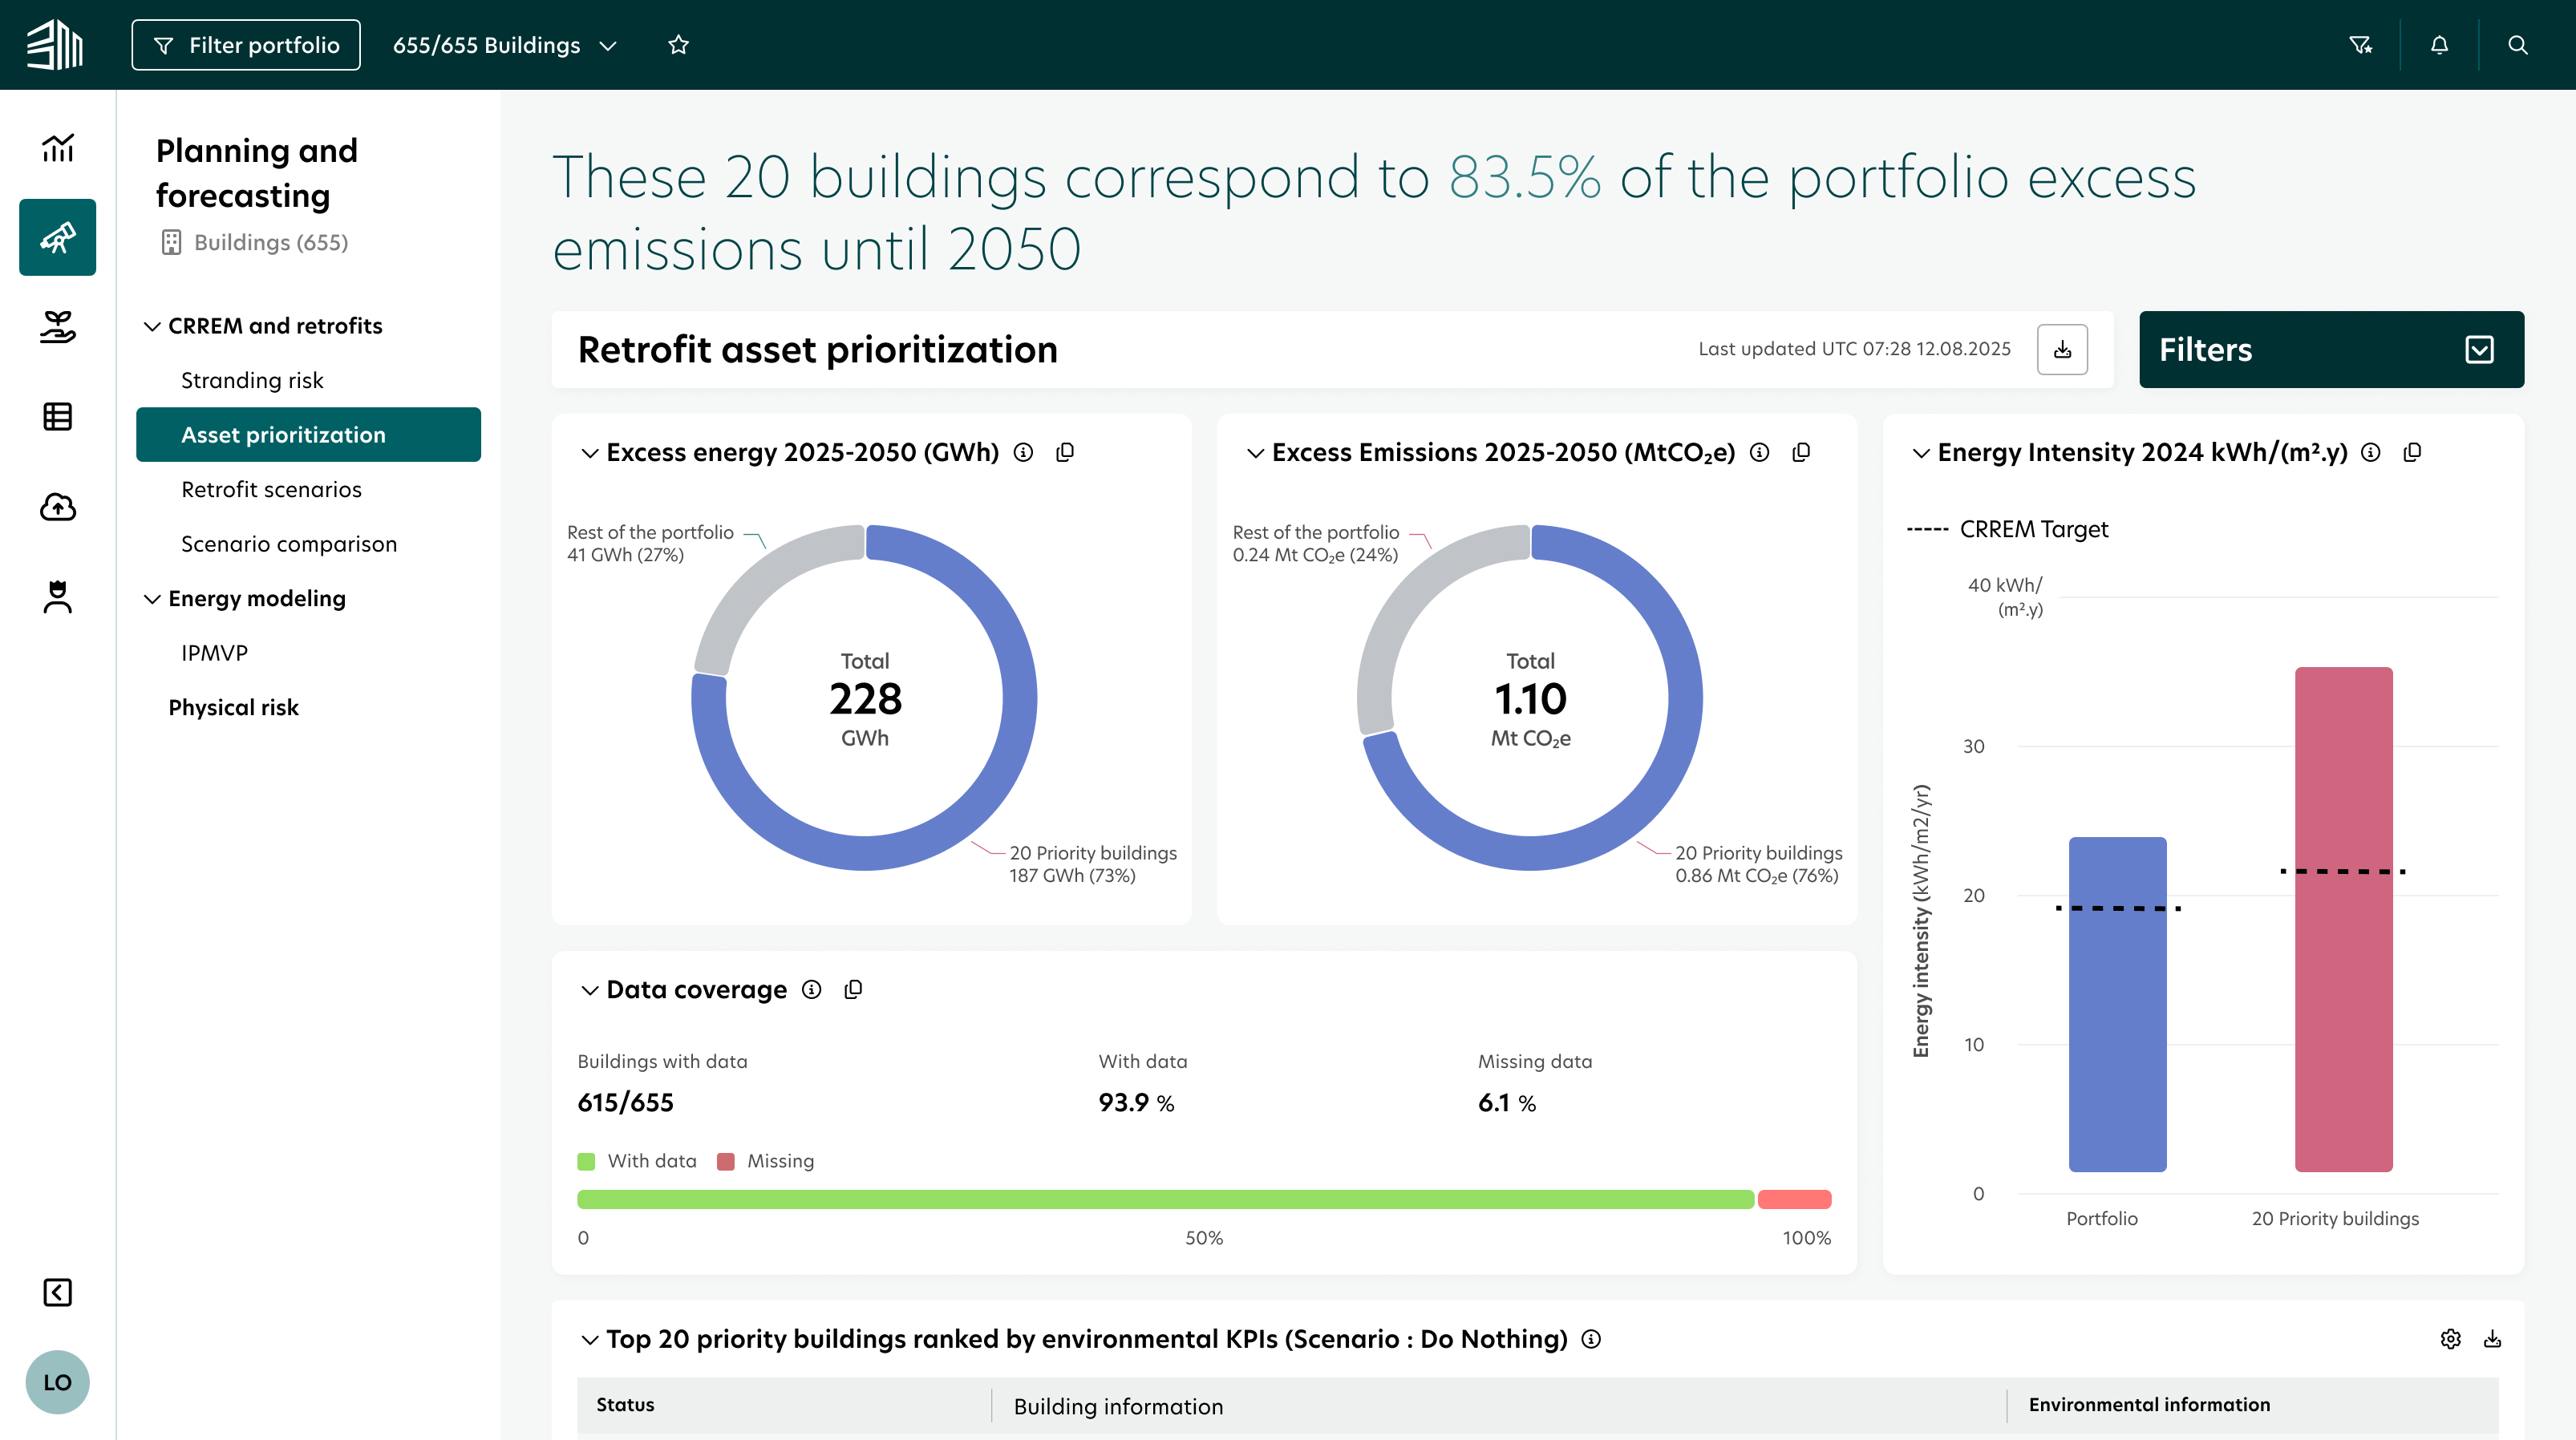Click the company logo icon
Image resolution: width=2576 pixels, height=1440 pixels.
[x=55, y=45]
